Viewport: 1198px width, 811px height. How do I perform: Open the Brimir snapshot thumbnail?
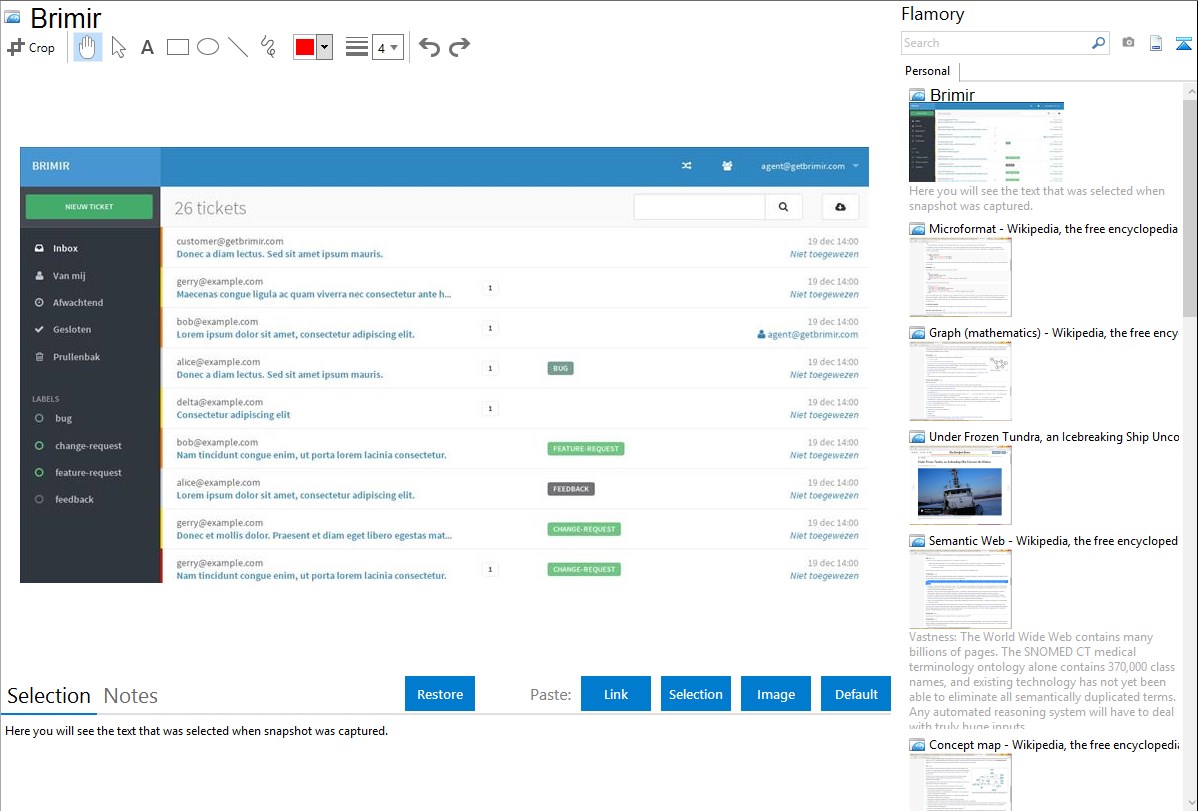point(986,143)
